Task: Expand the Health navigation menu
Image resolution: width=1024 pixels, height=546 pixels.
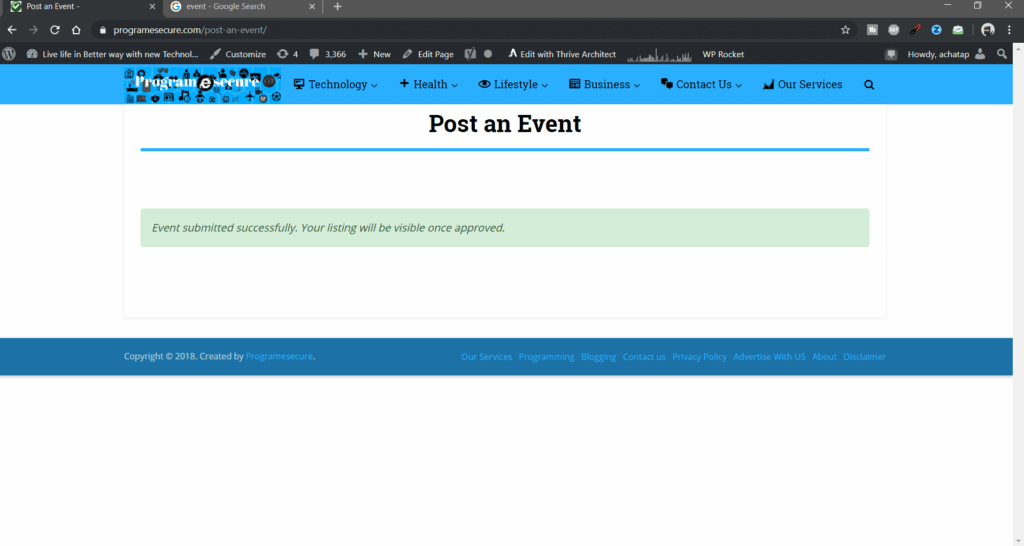Action: [x=428, y=84]
